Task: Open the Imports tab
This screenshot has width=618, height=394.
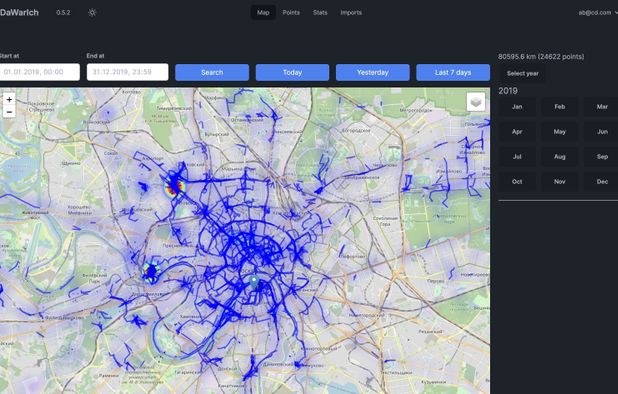Action: (x=351, y=13)
